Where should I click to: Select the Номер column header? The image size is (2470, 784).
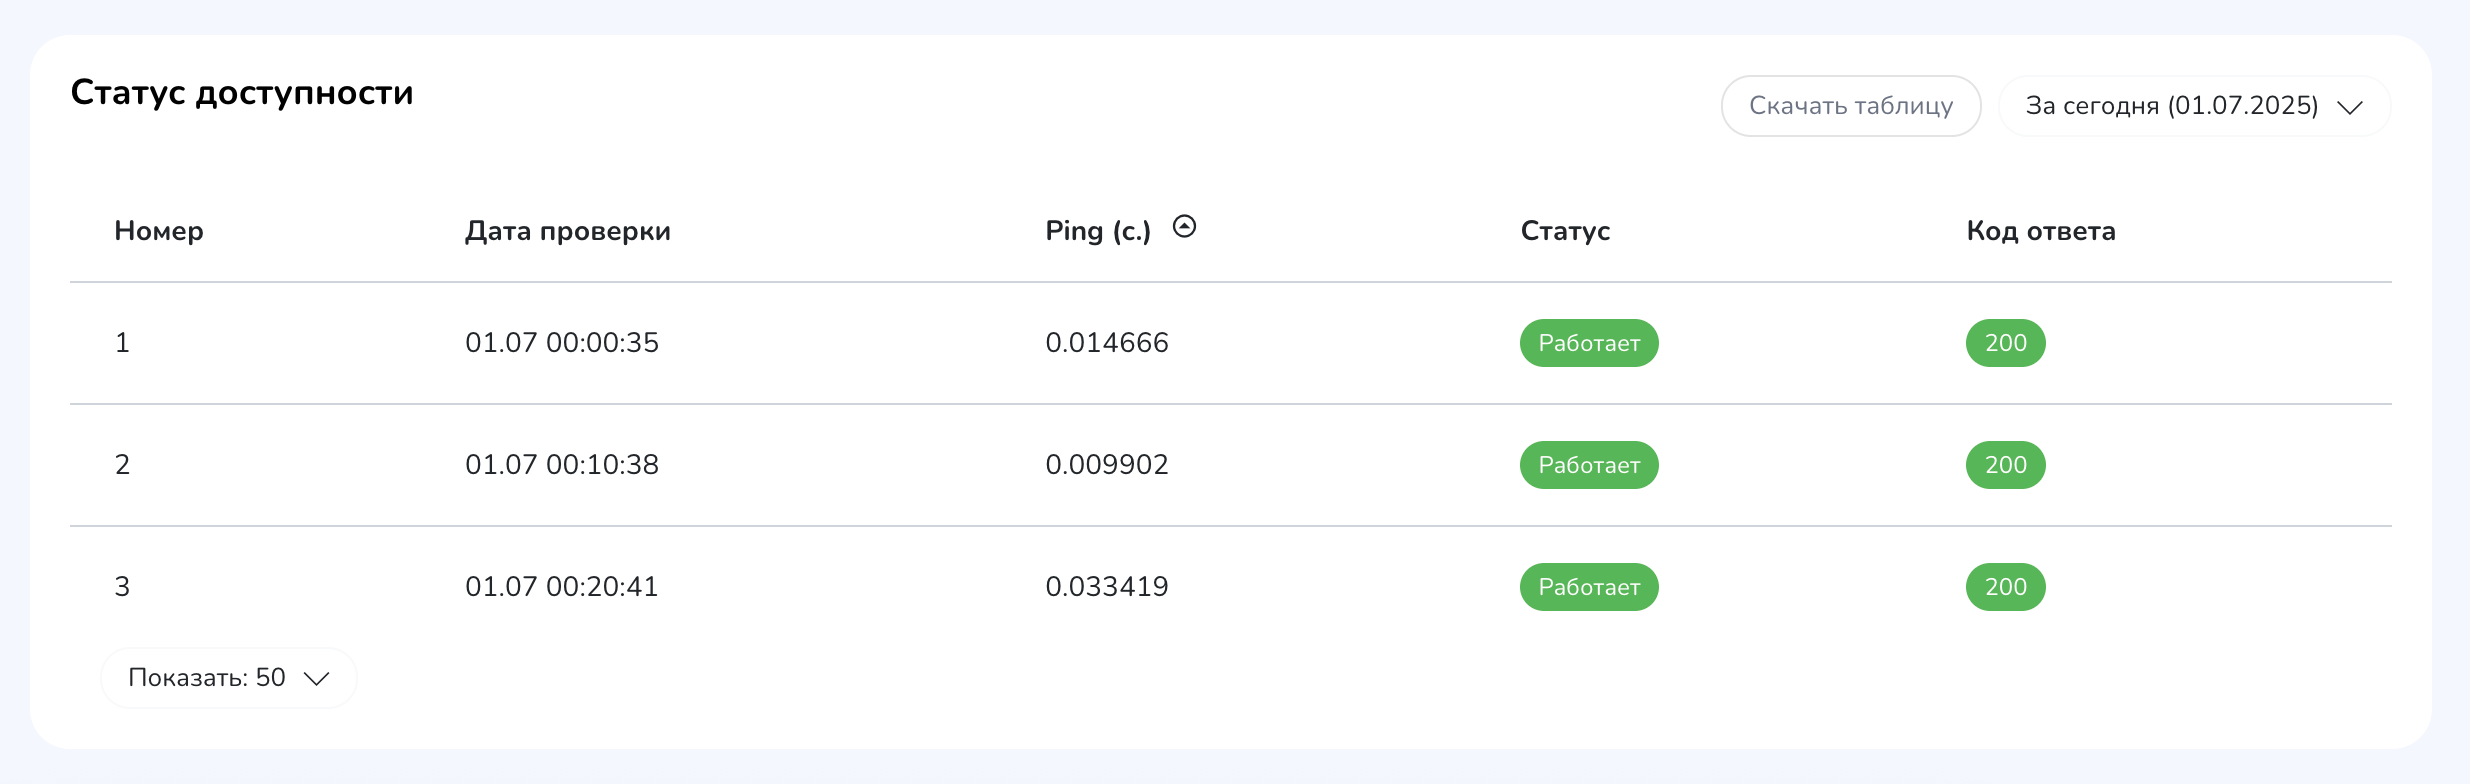[159, 231]
